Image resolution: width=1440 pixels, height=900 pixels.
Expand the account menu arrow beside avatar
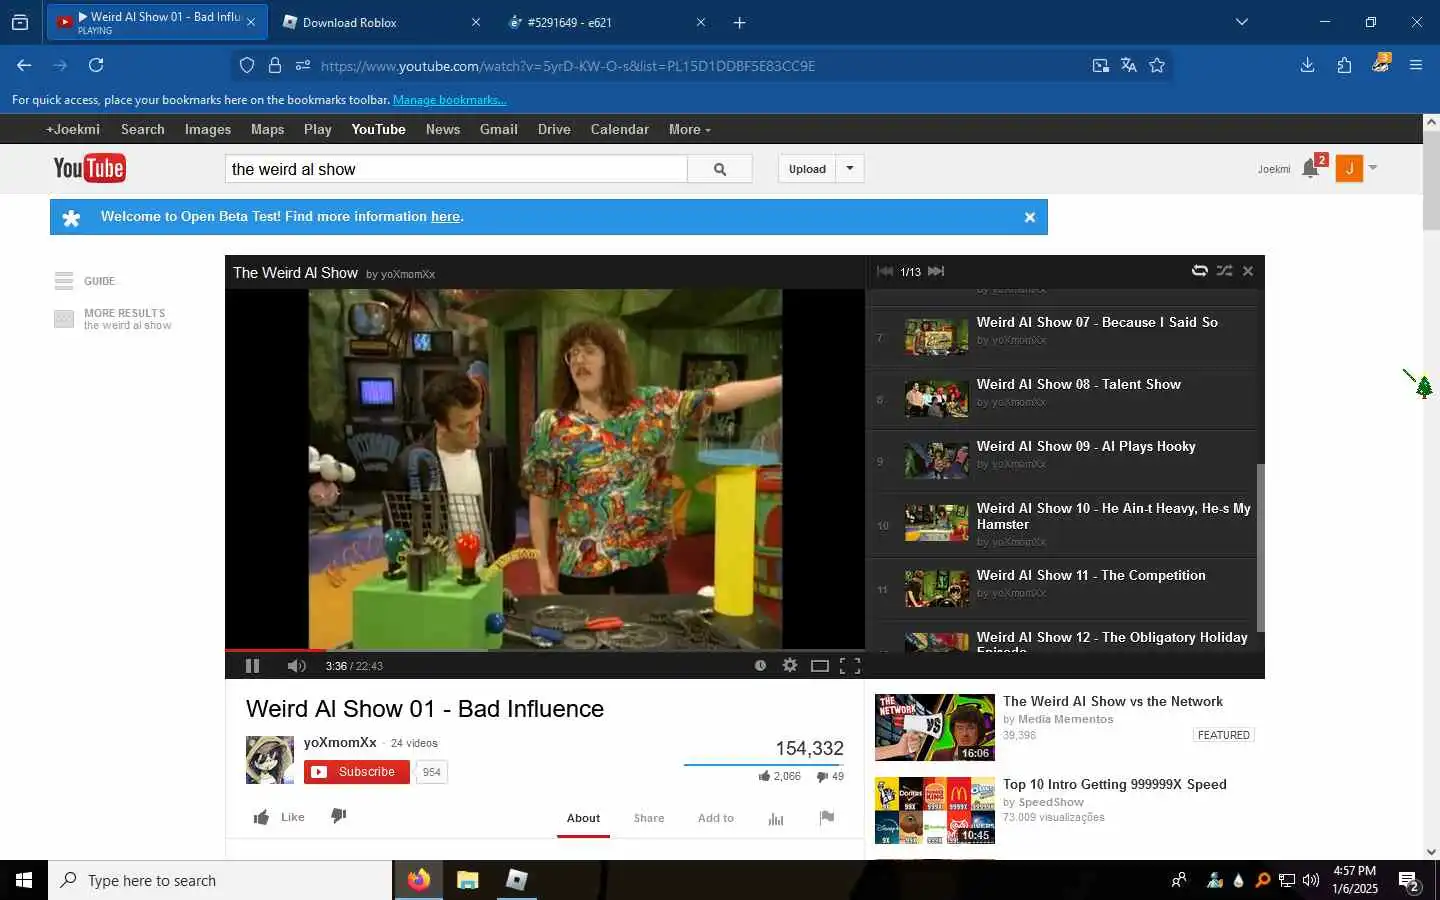[1373, 168]
